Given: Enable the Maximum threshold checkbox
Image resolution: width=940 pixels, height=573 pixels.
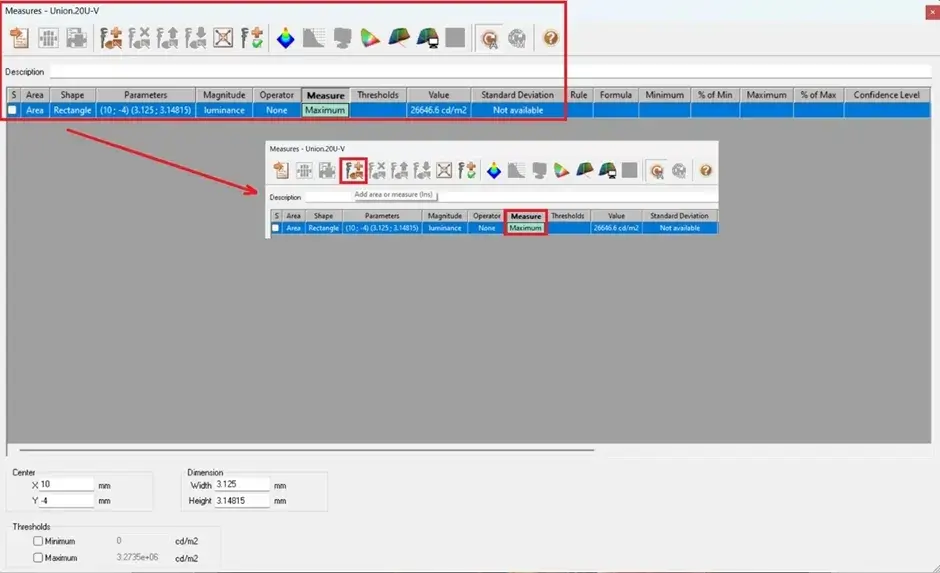Looking at the screenshot, I should point(38,557).
